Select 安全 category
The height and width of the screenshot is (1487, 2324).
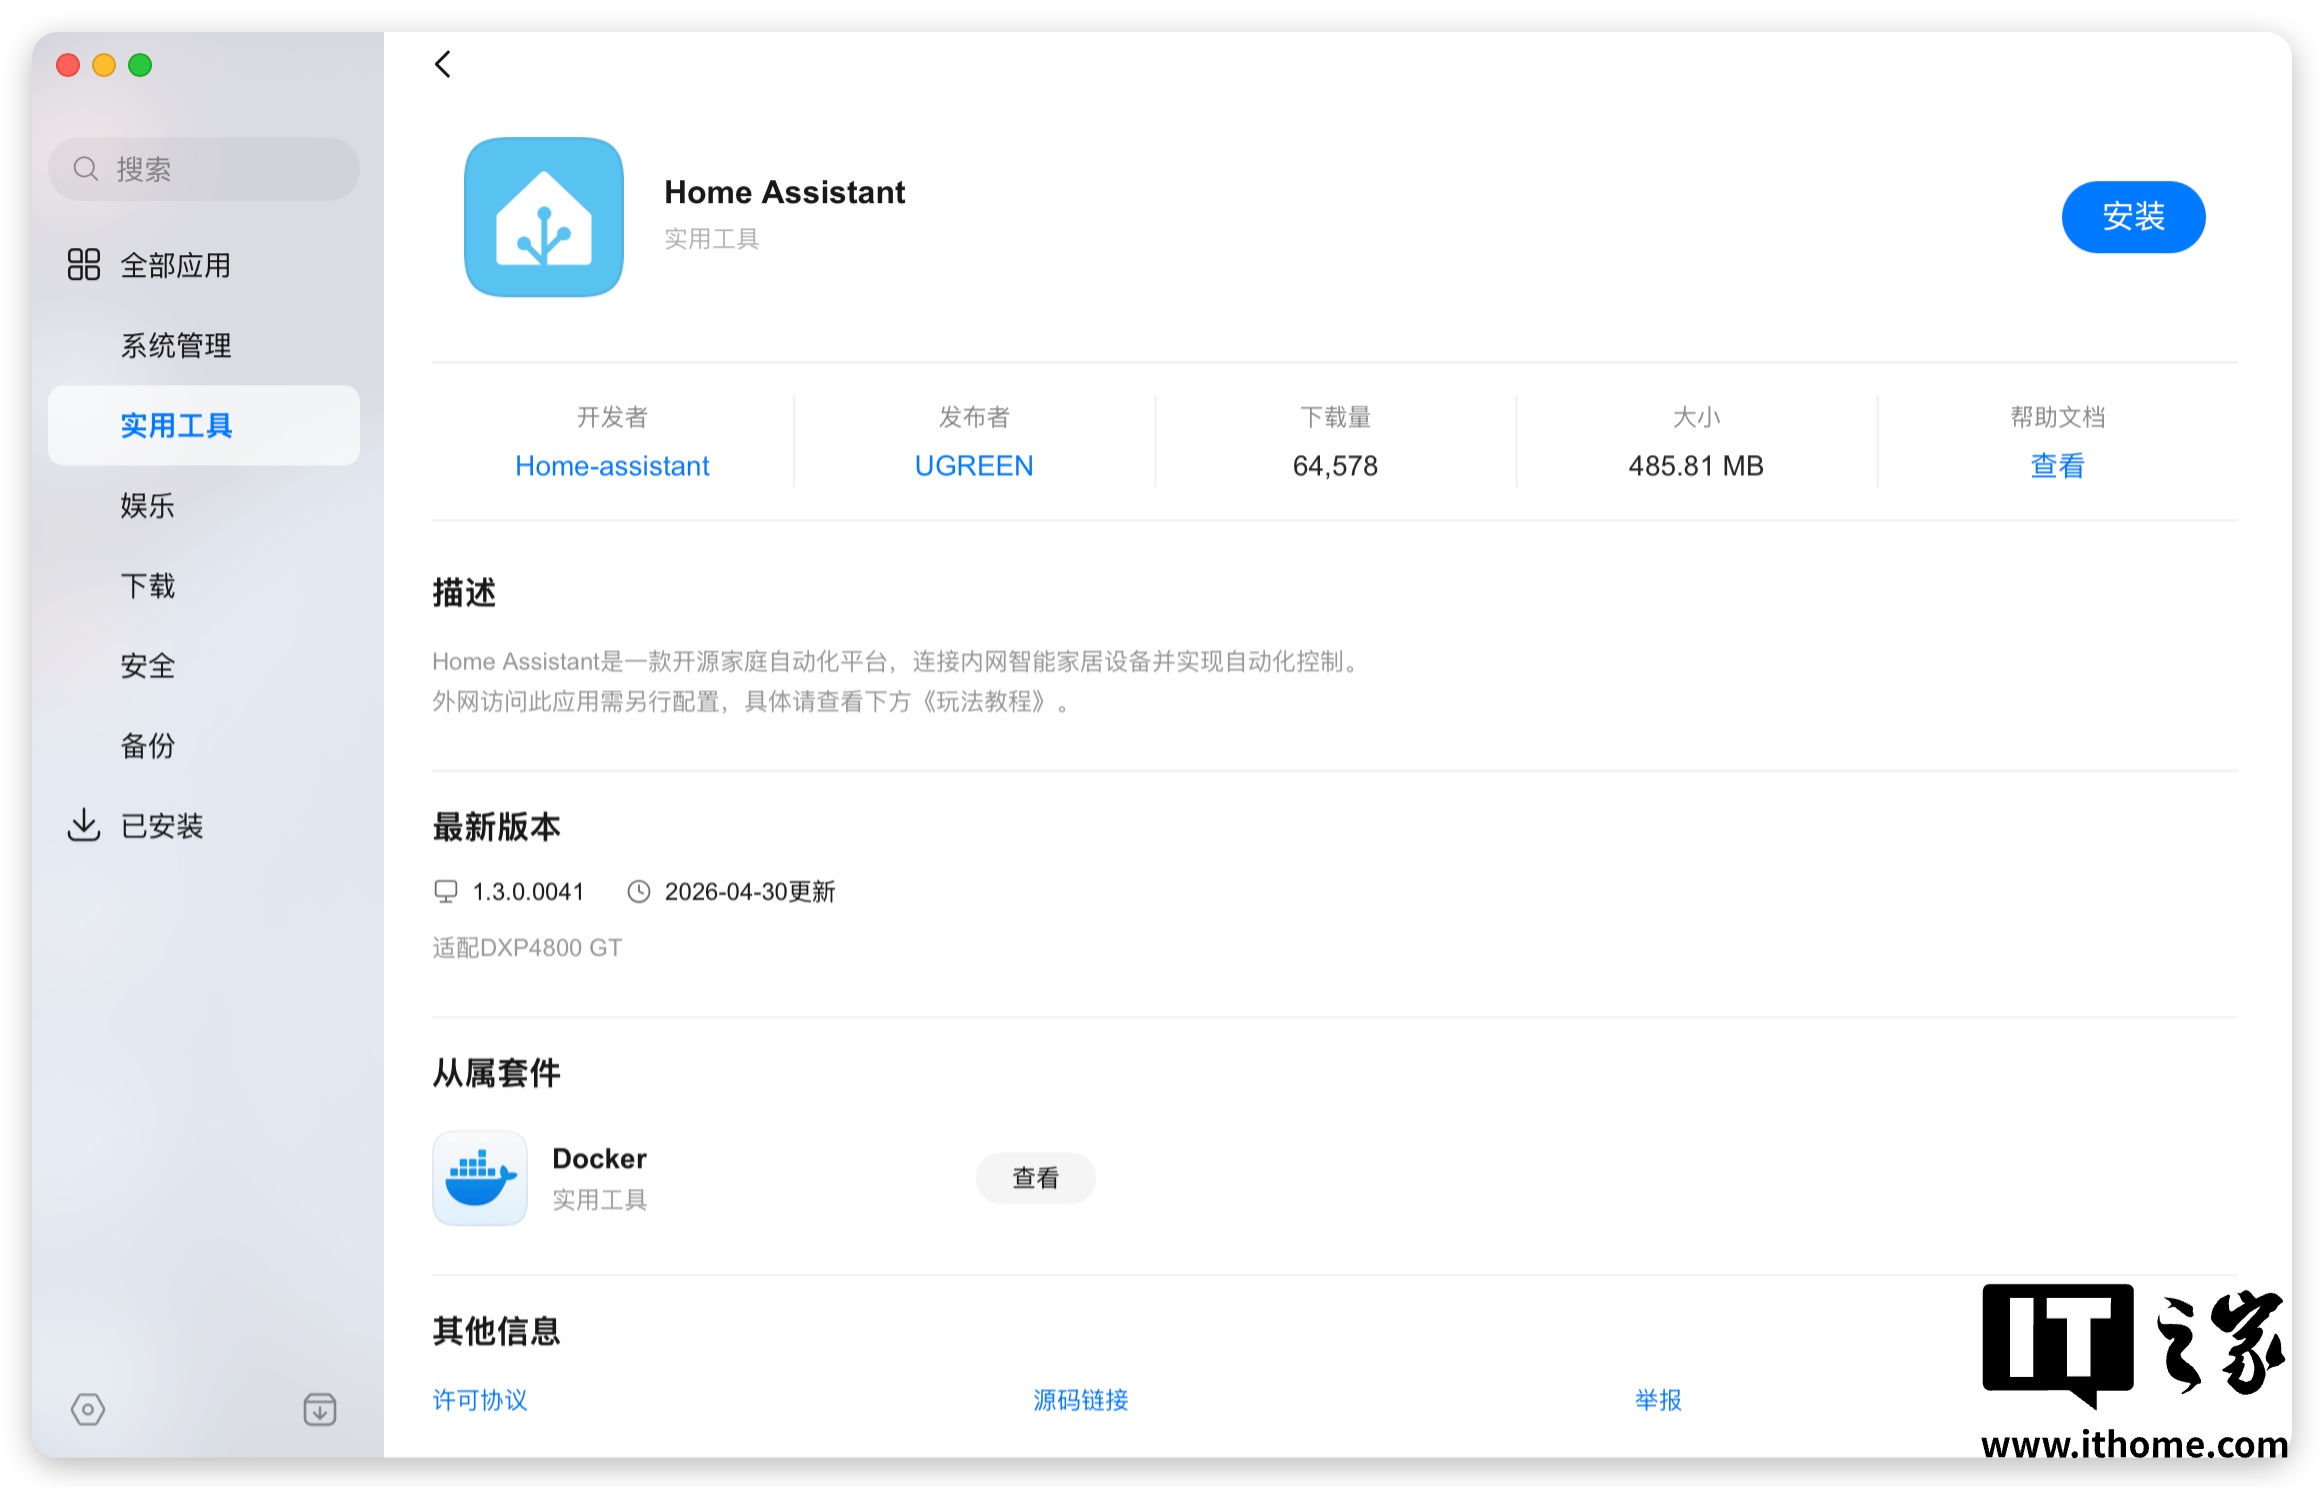pos(204,665)
